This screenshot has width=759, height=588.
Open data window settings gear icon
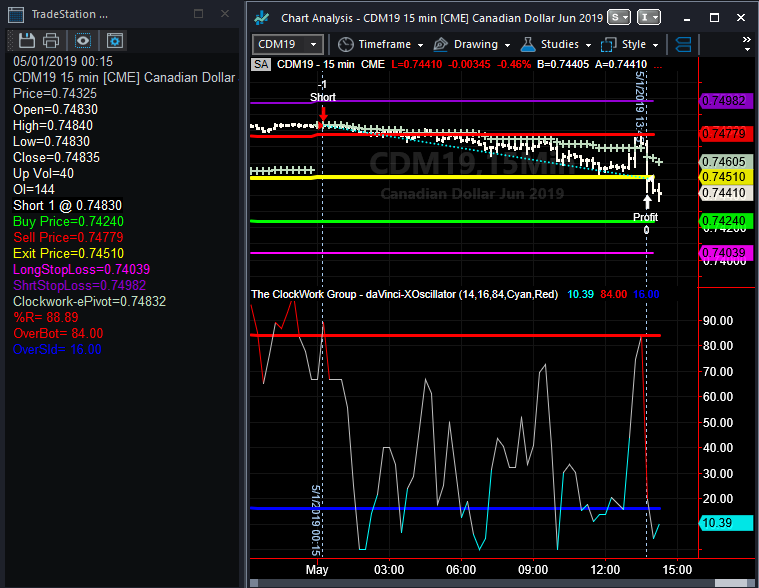(115, 41)
